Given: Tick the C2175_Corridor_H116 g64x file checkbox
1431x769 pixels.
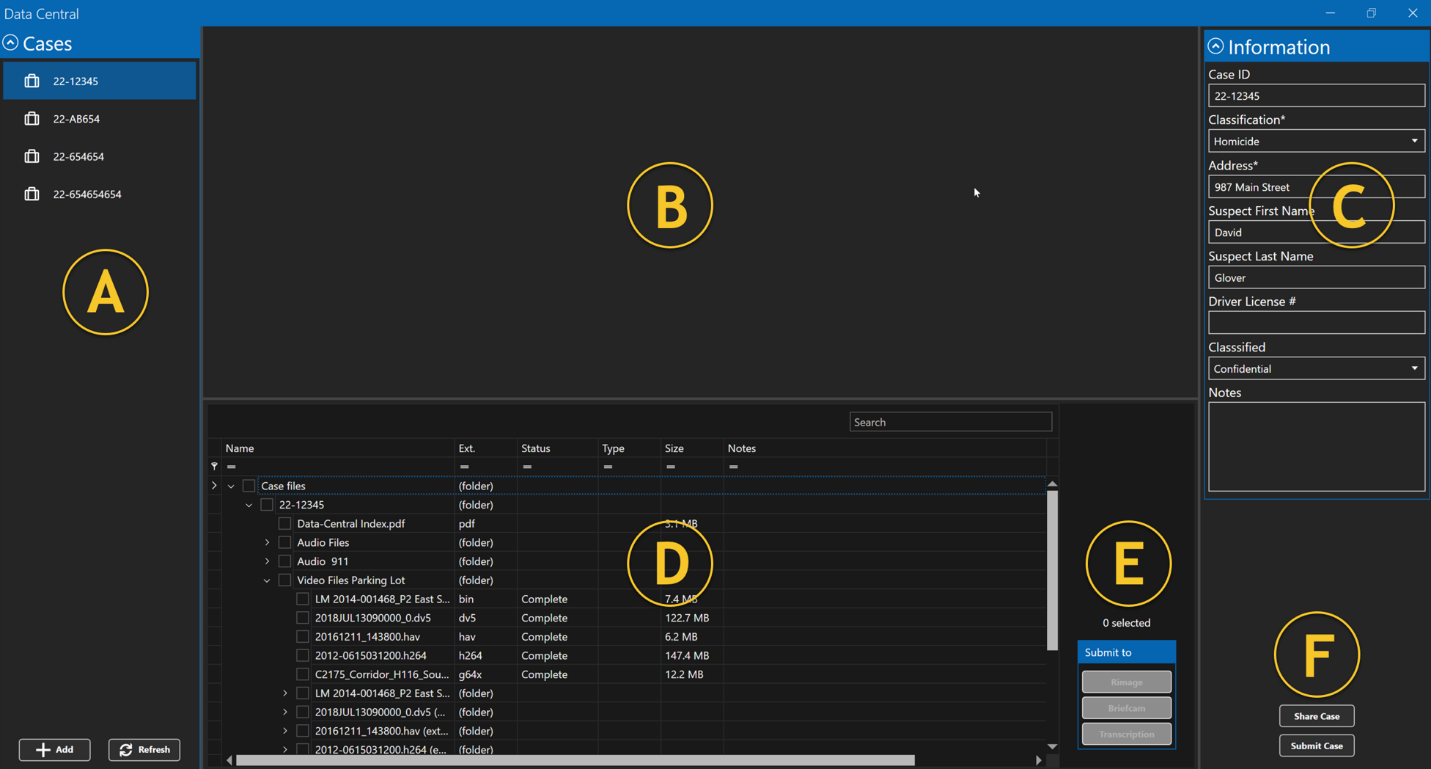Looking at the screenshot, I should (x=303, y=675).
